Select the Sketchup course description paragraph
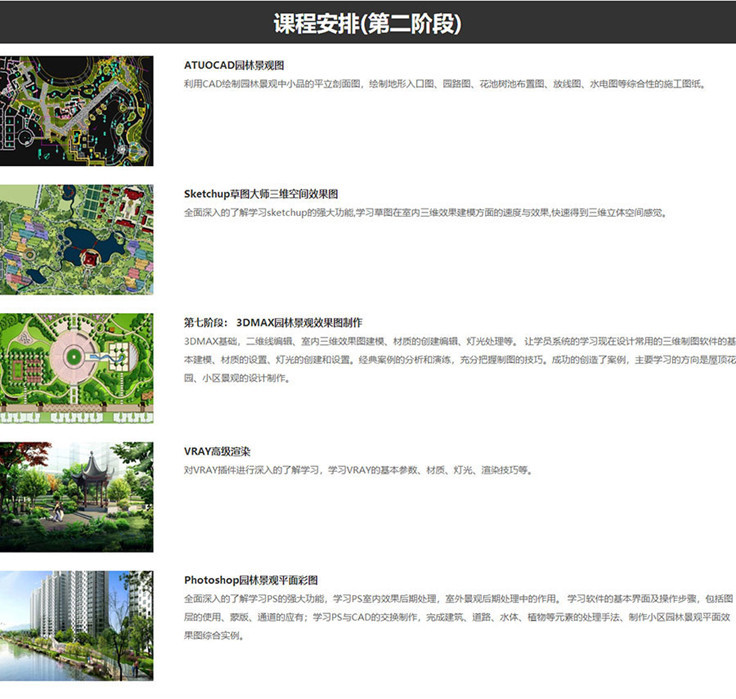 (425, 213)
